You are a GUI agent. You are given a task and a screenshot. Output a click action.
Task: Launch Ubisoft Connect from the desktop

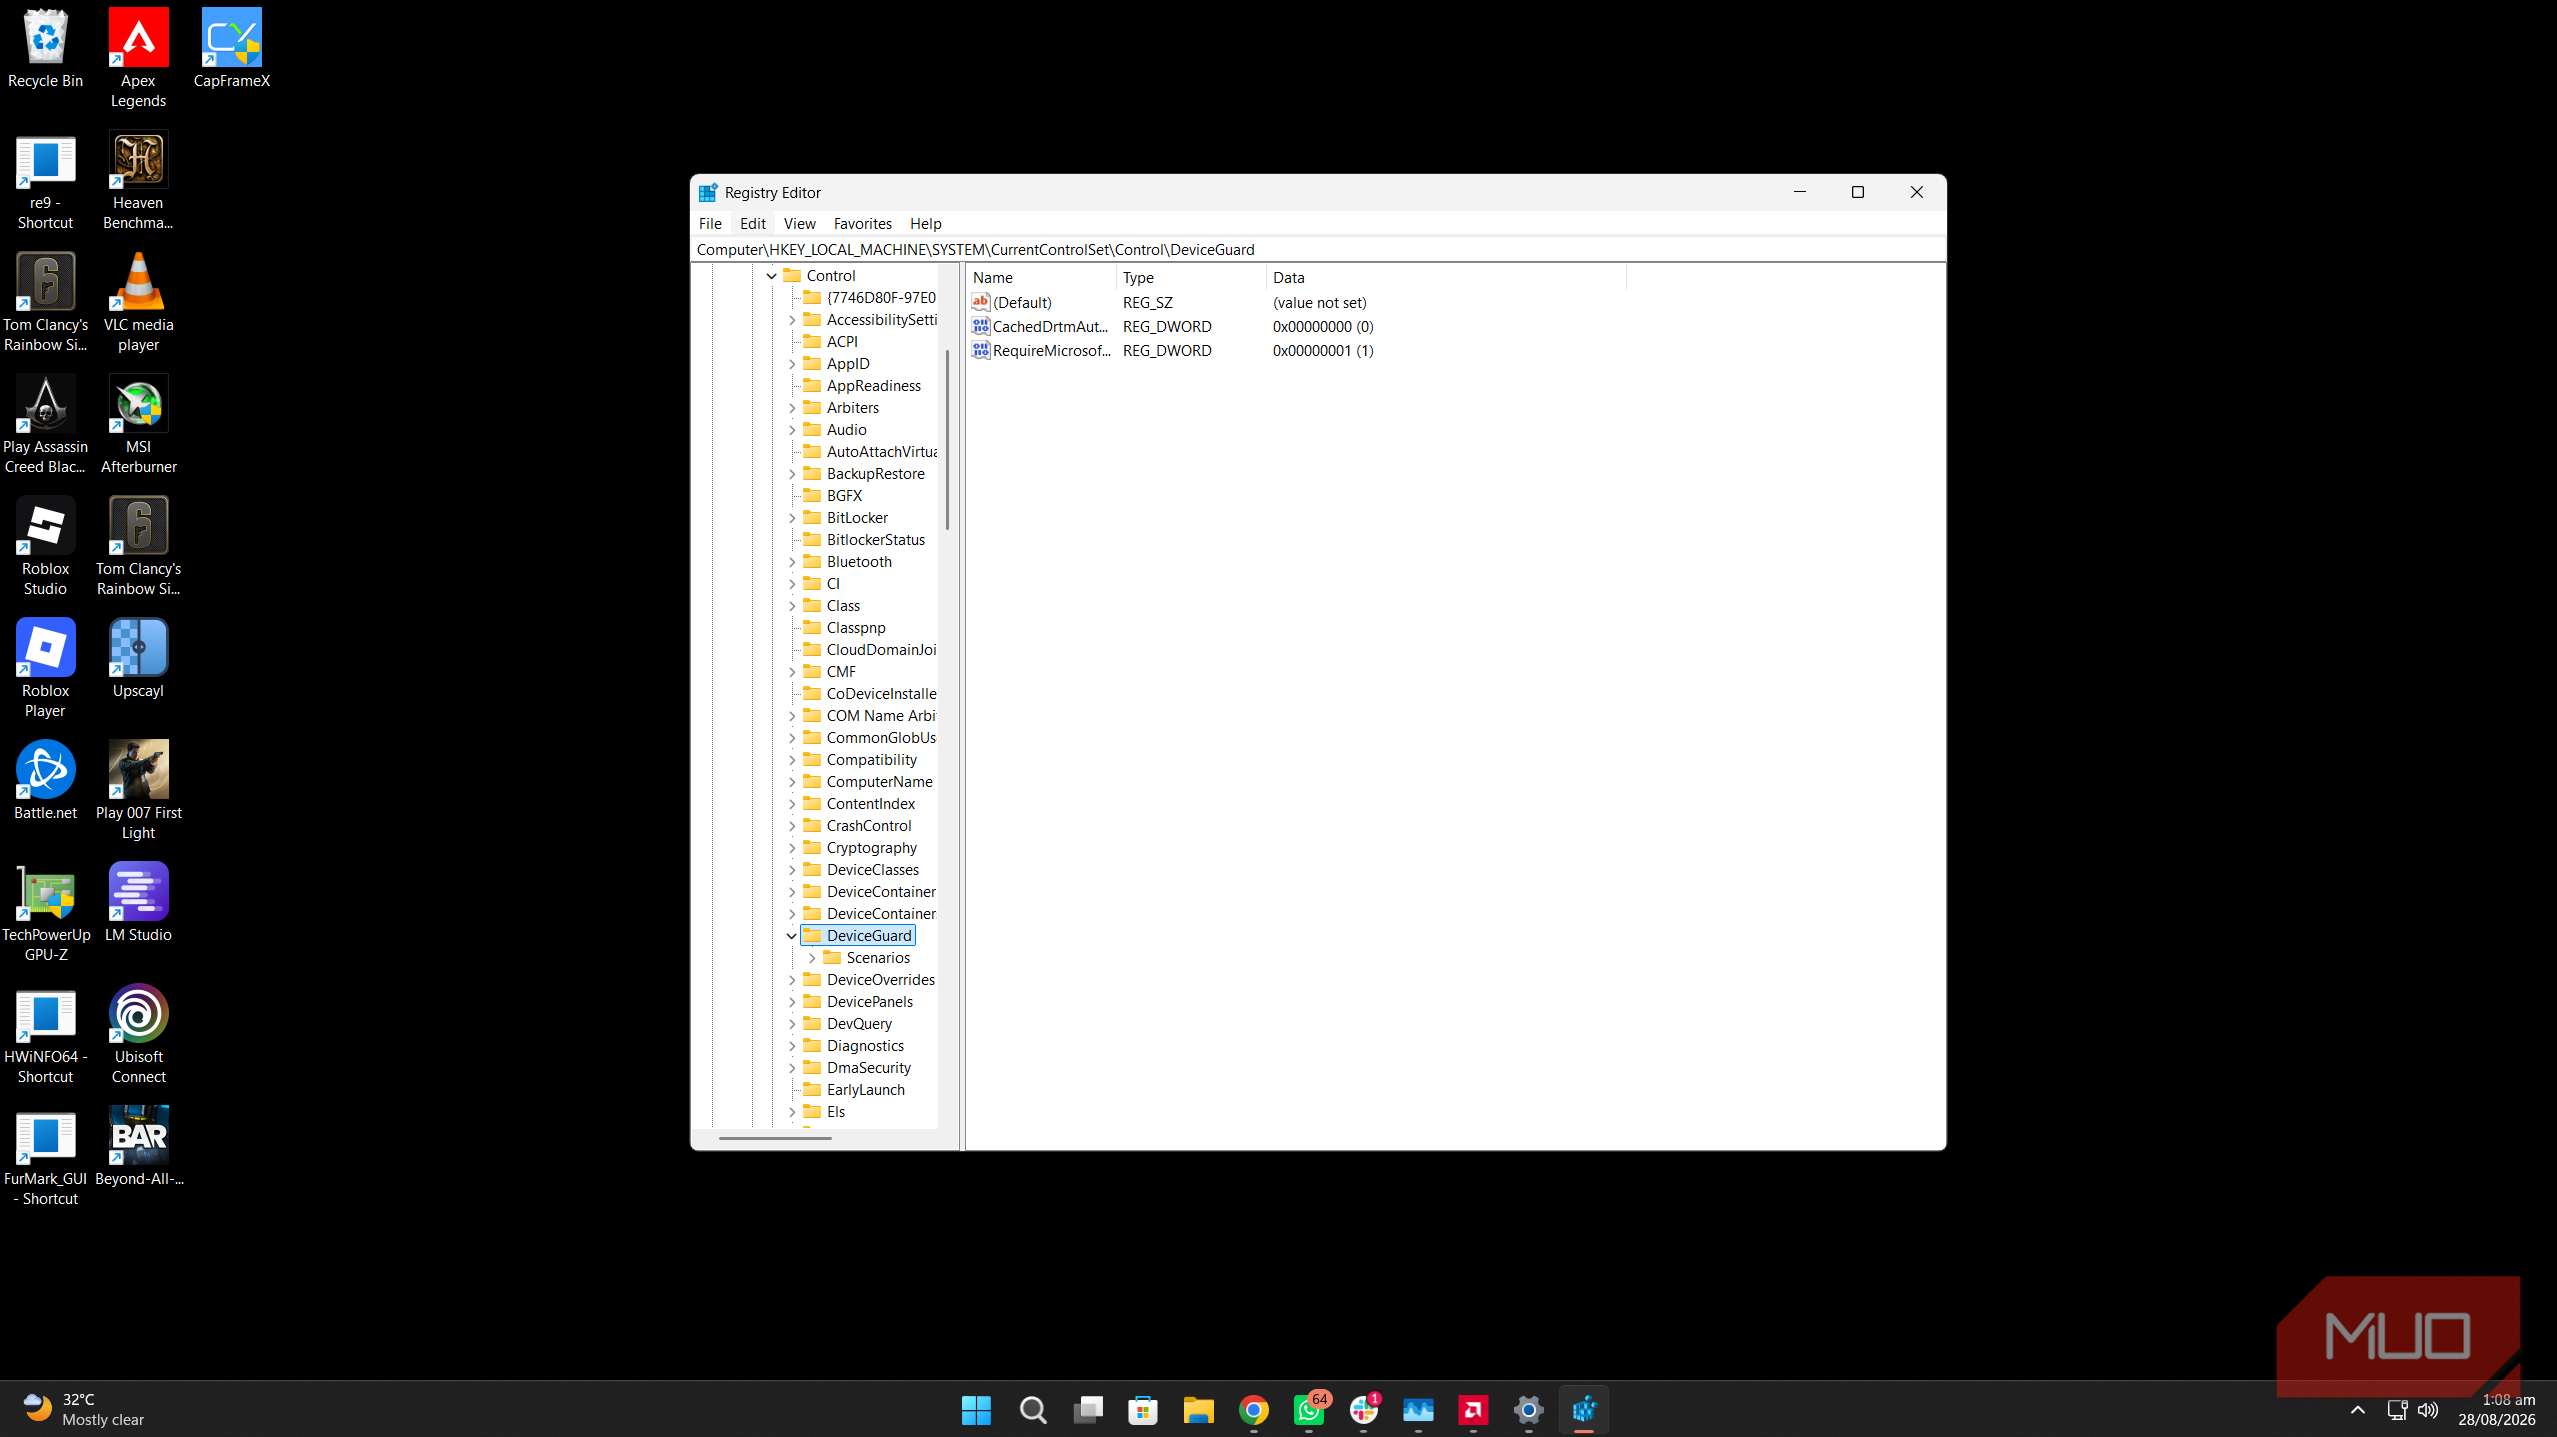coord(138,1034)
